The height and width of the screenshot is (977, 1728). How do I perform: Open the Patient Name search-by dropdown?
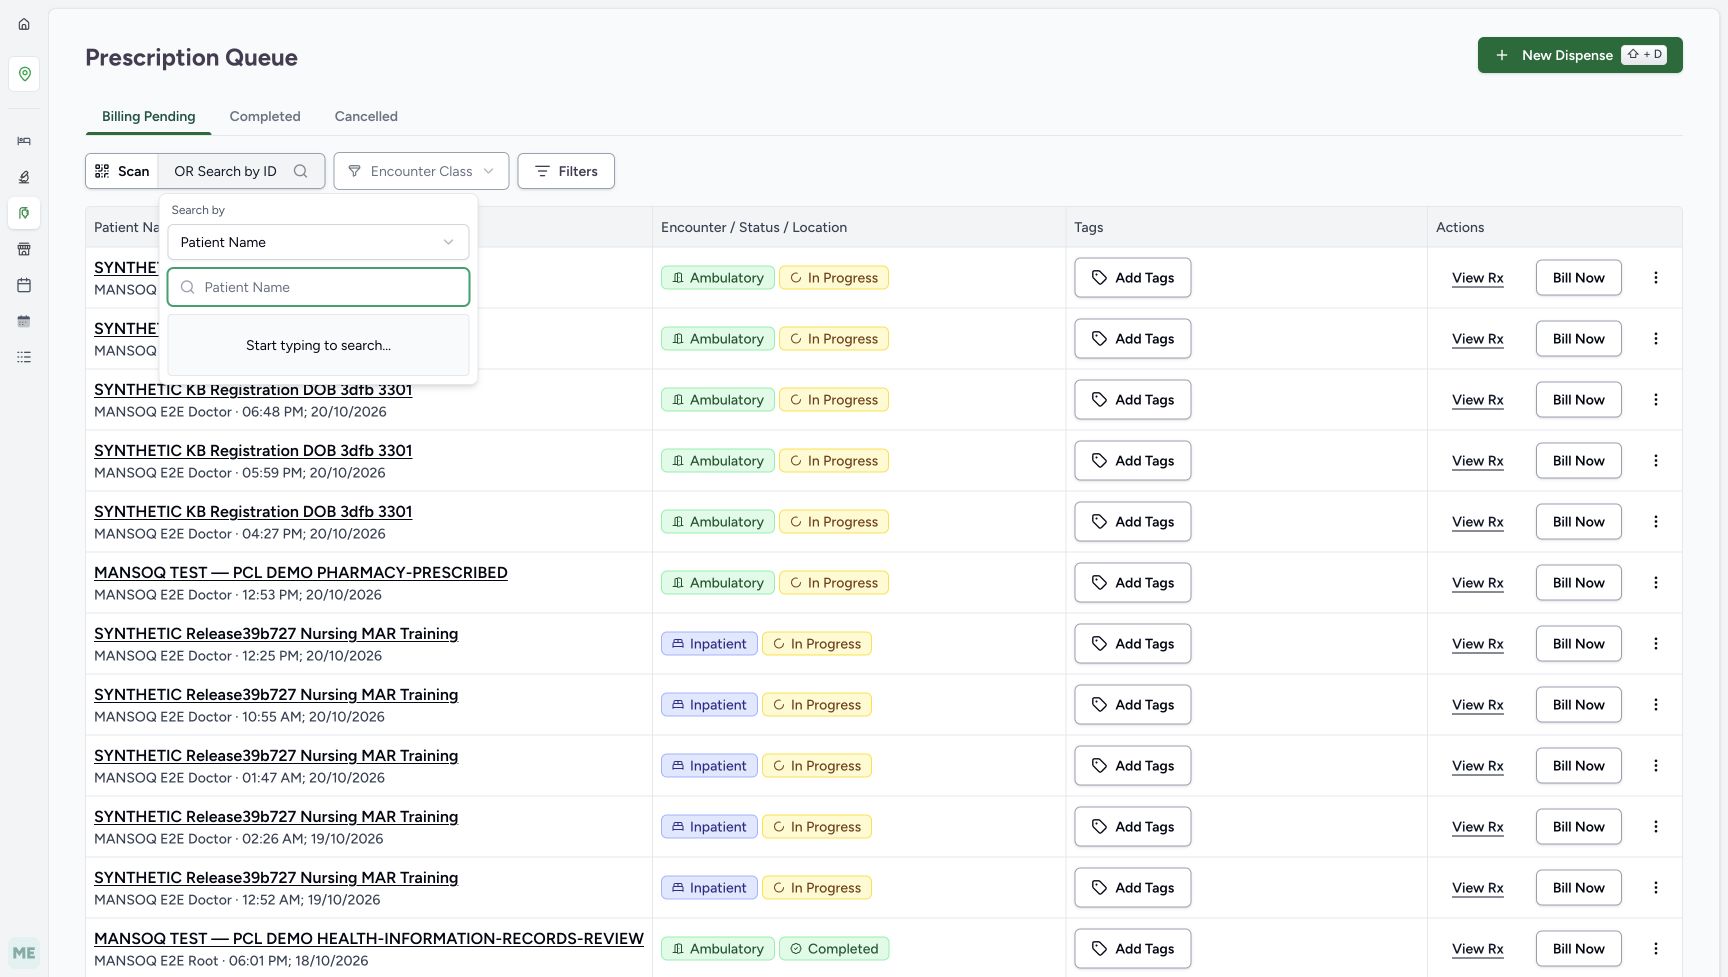tap(318, 242)
